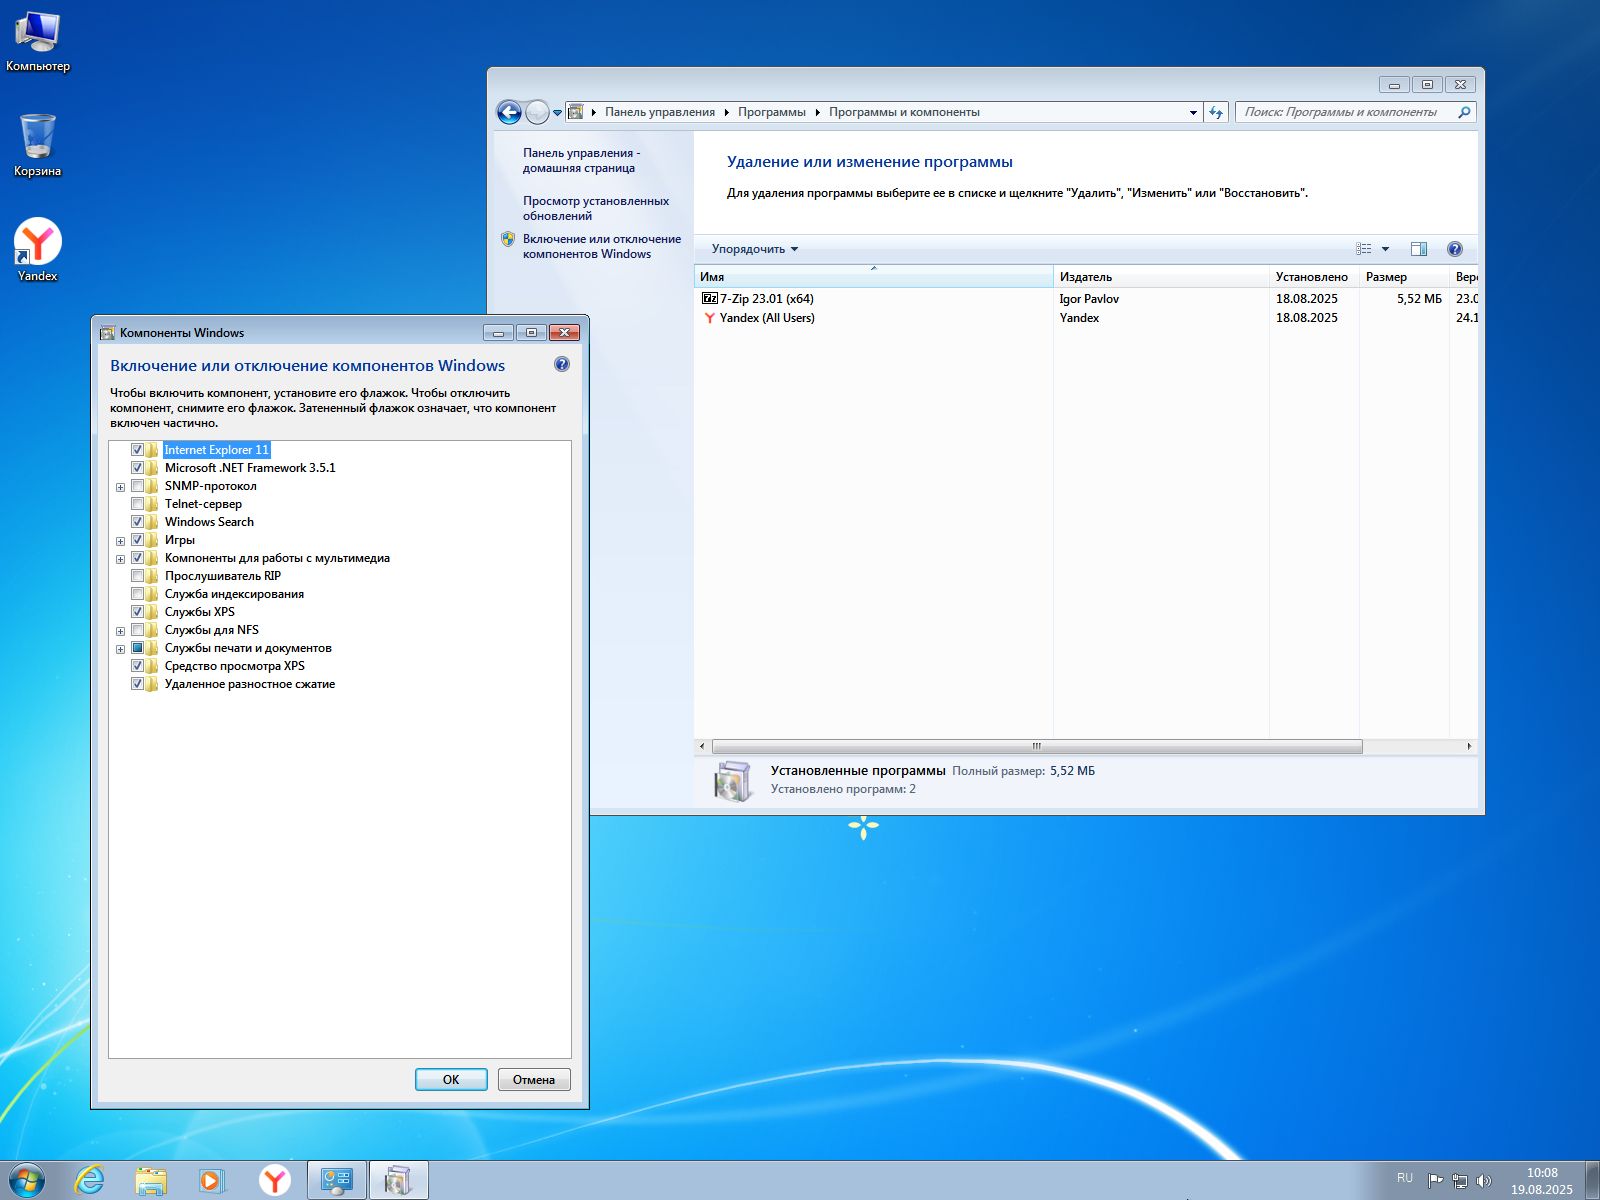Image resolution: width=1600 pixels, height=1200 pixels.
Task: Open help in Programs and Features toolbar
Action: click(x=1455, y=249)
